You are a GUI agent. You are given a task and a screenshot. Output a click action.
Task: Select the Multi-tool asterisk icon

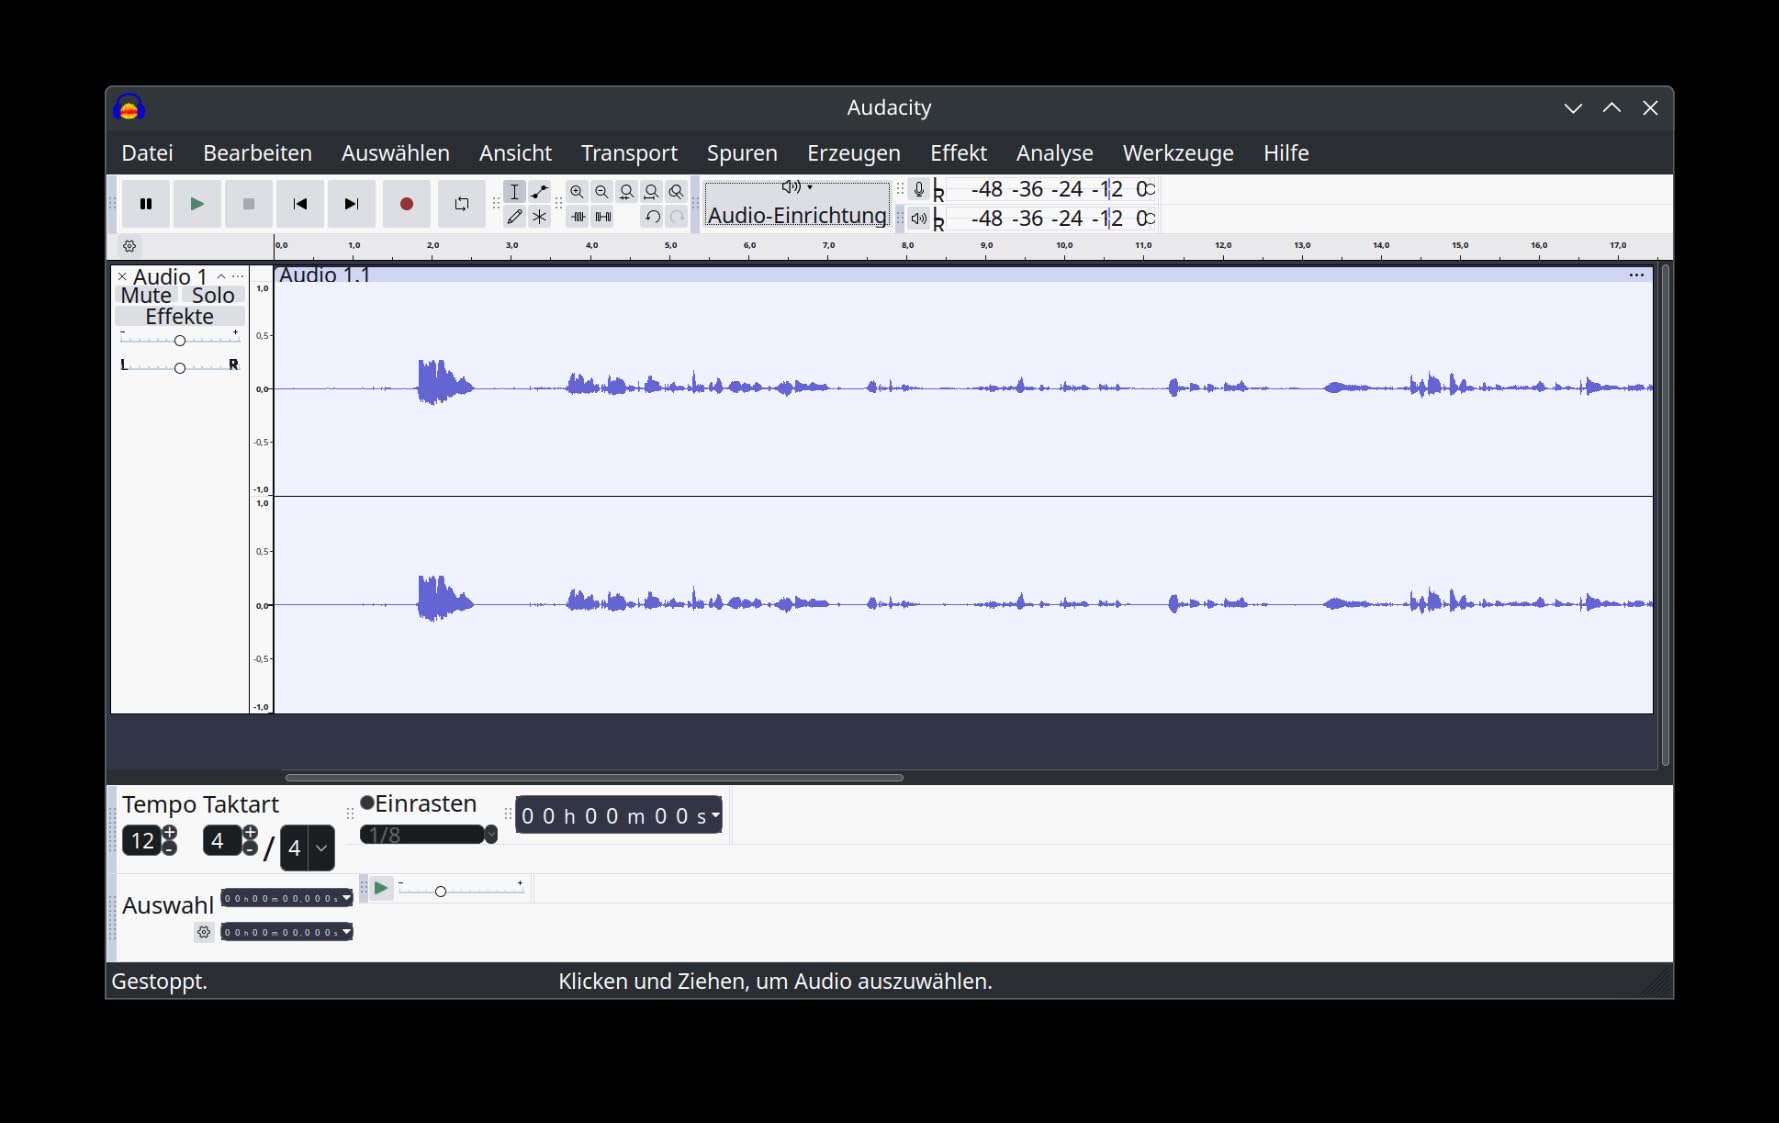coord(540,216)
